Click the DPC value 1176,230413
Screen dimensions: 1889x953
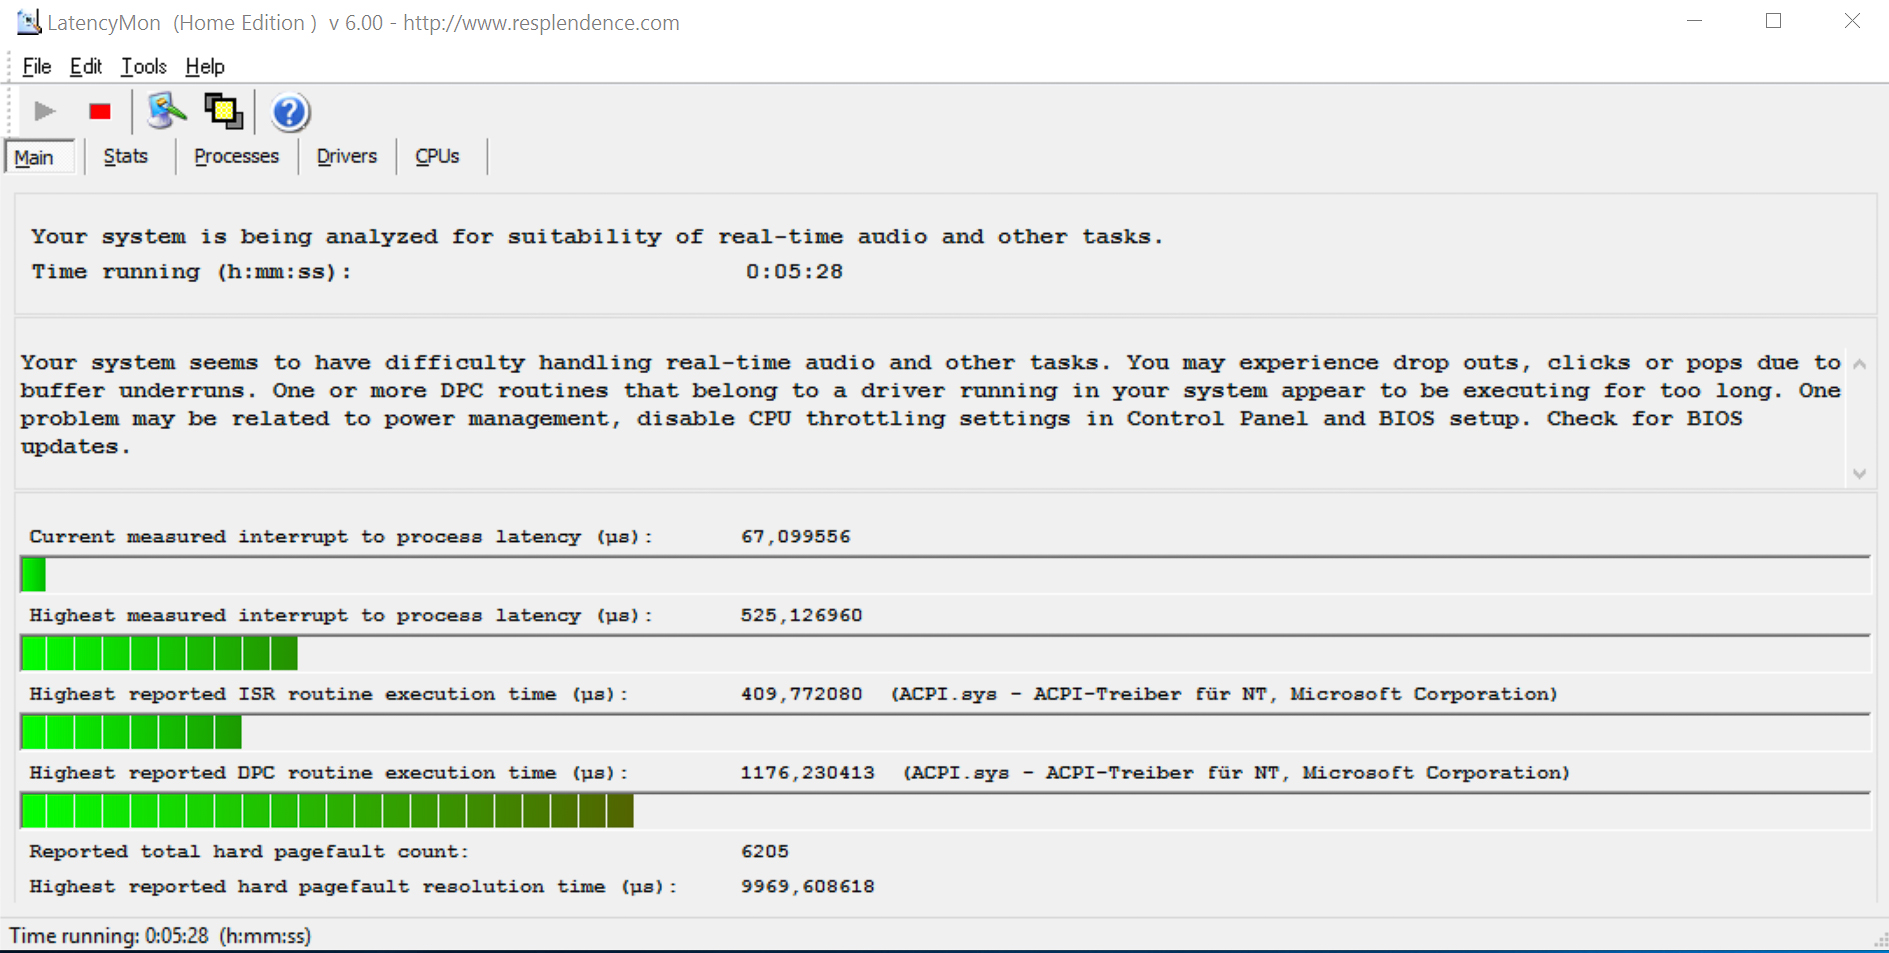pyautogui.click(x=807, y=774)
